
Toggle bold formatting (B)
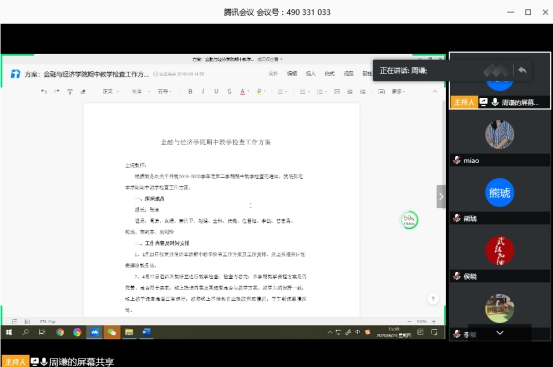[x=190, y=92]
